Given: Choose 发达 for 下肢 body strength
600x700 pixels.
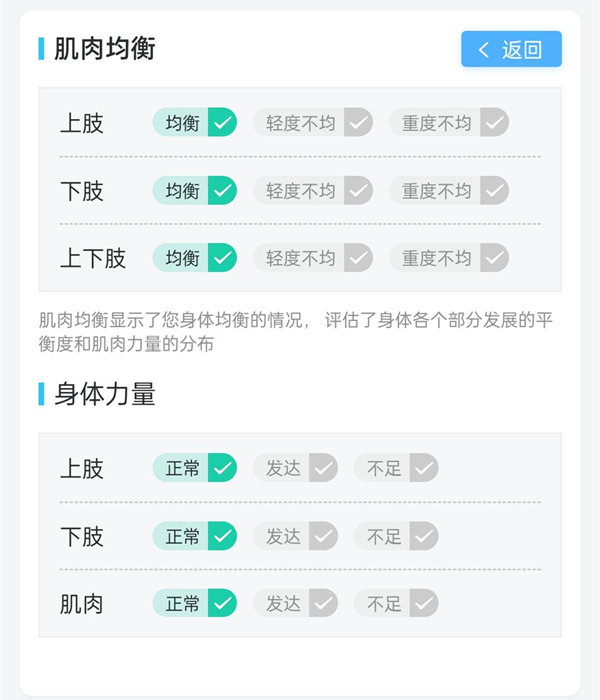Looking at the screenshot, I should click(296, 536).
